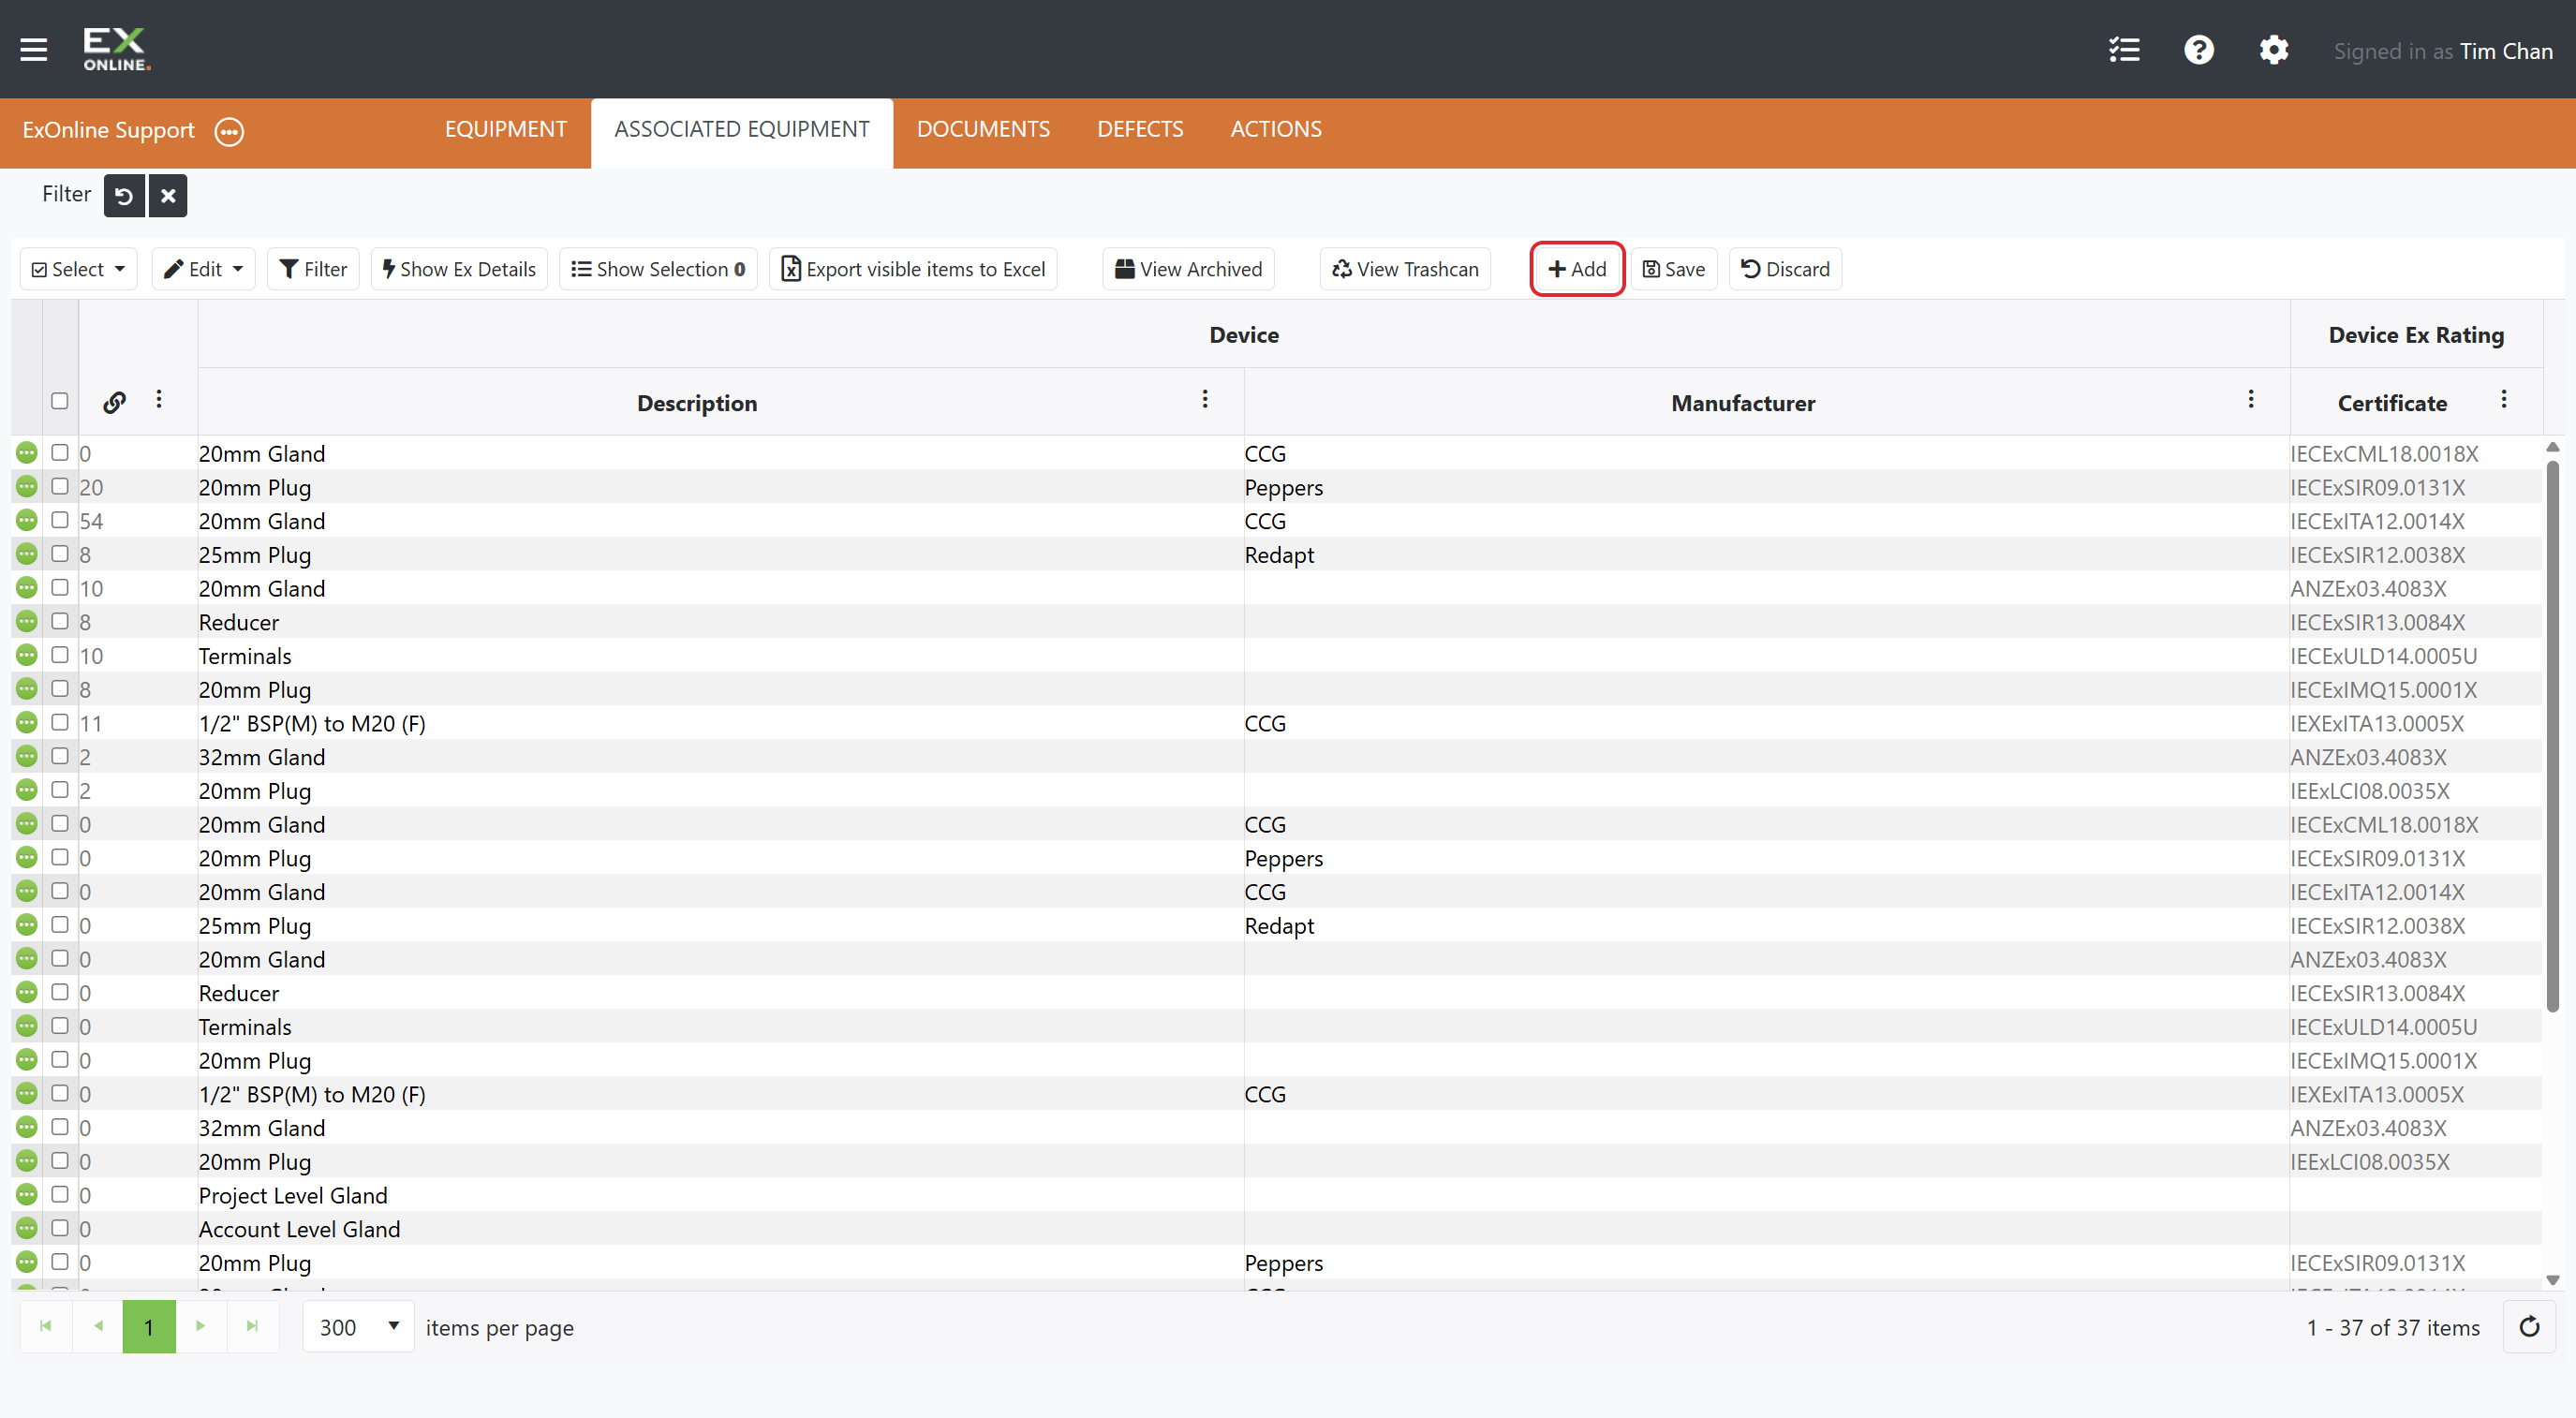This screenshot has height=1418, width=2576.
Task: Click the View Trashcan button
Action: point(1405,269)
